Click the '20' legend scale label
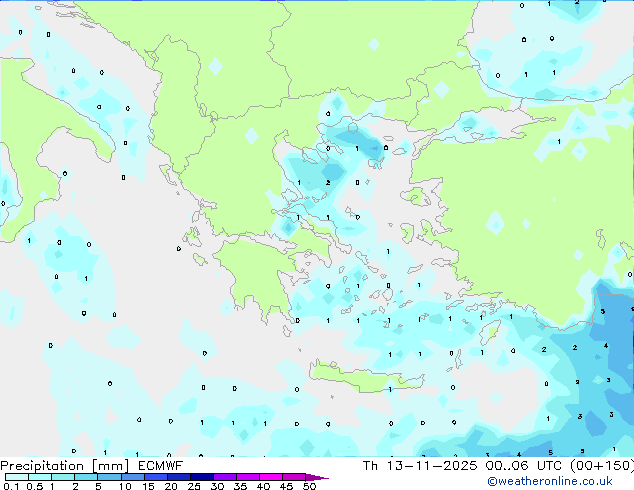The image size is (634, 490). click(171, 486)
